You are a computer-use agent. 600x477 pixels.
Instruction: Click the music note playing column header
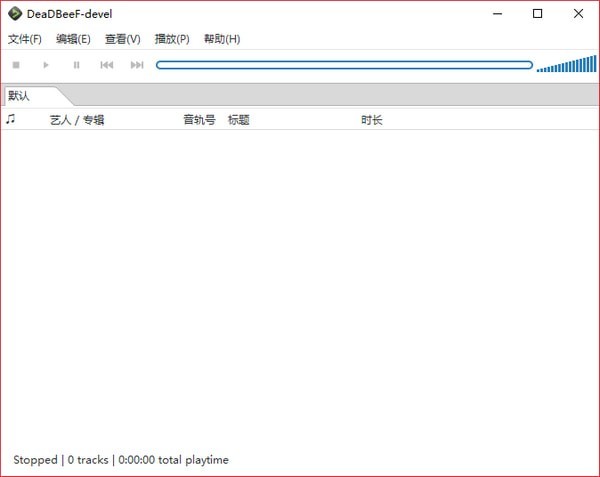11,119
